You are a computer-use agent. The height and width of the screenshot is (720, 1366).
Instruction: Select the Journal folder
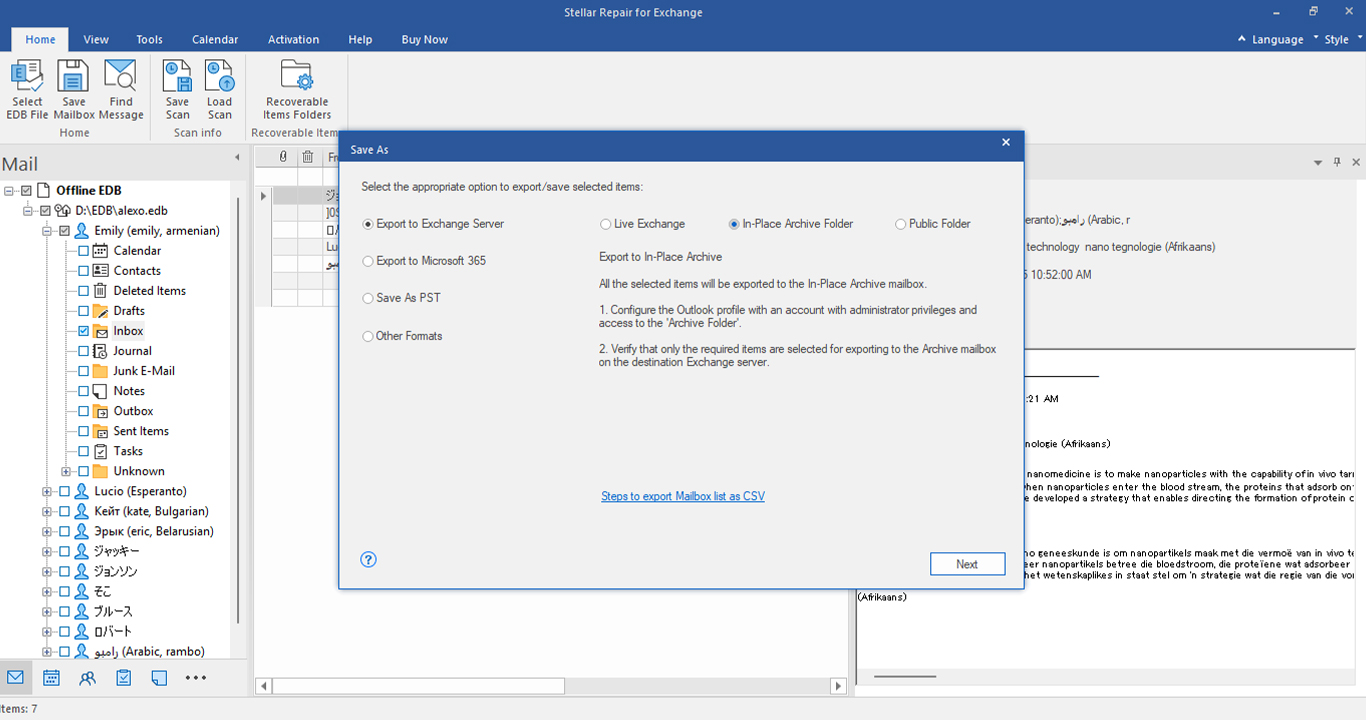pos(132,351)
